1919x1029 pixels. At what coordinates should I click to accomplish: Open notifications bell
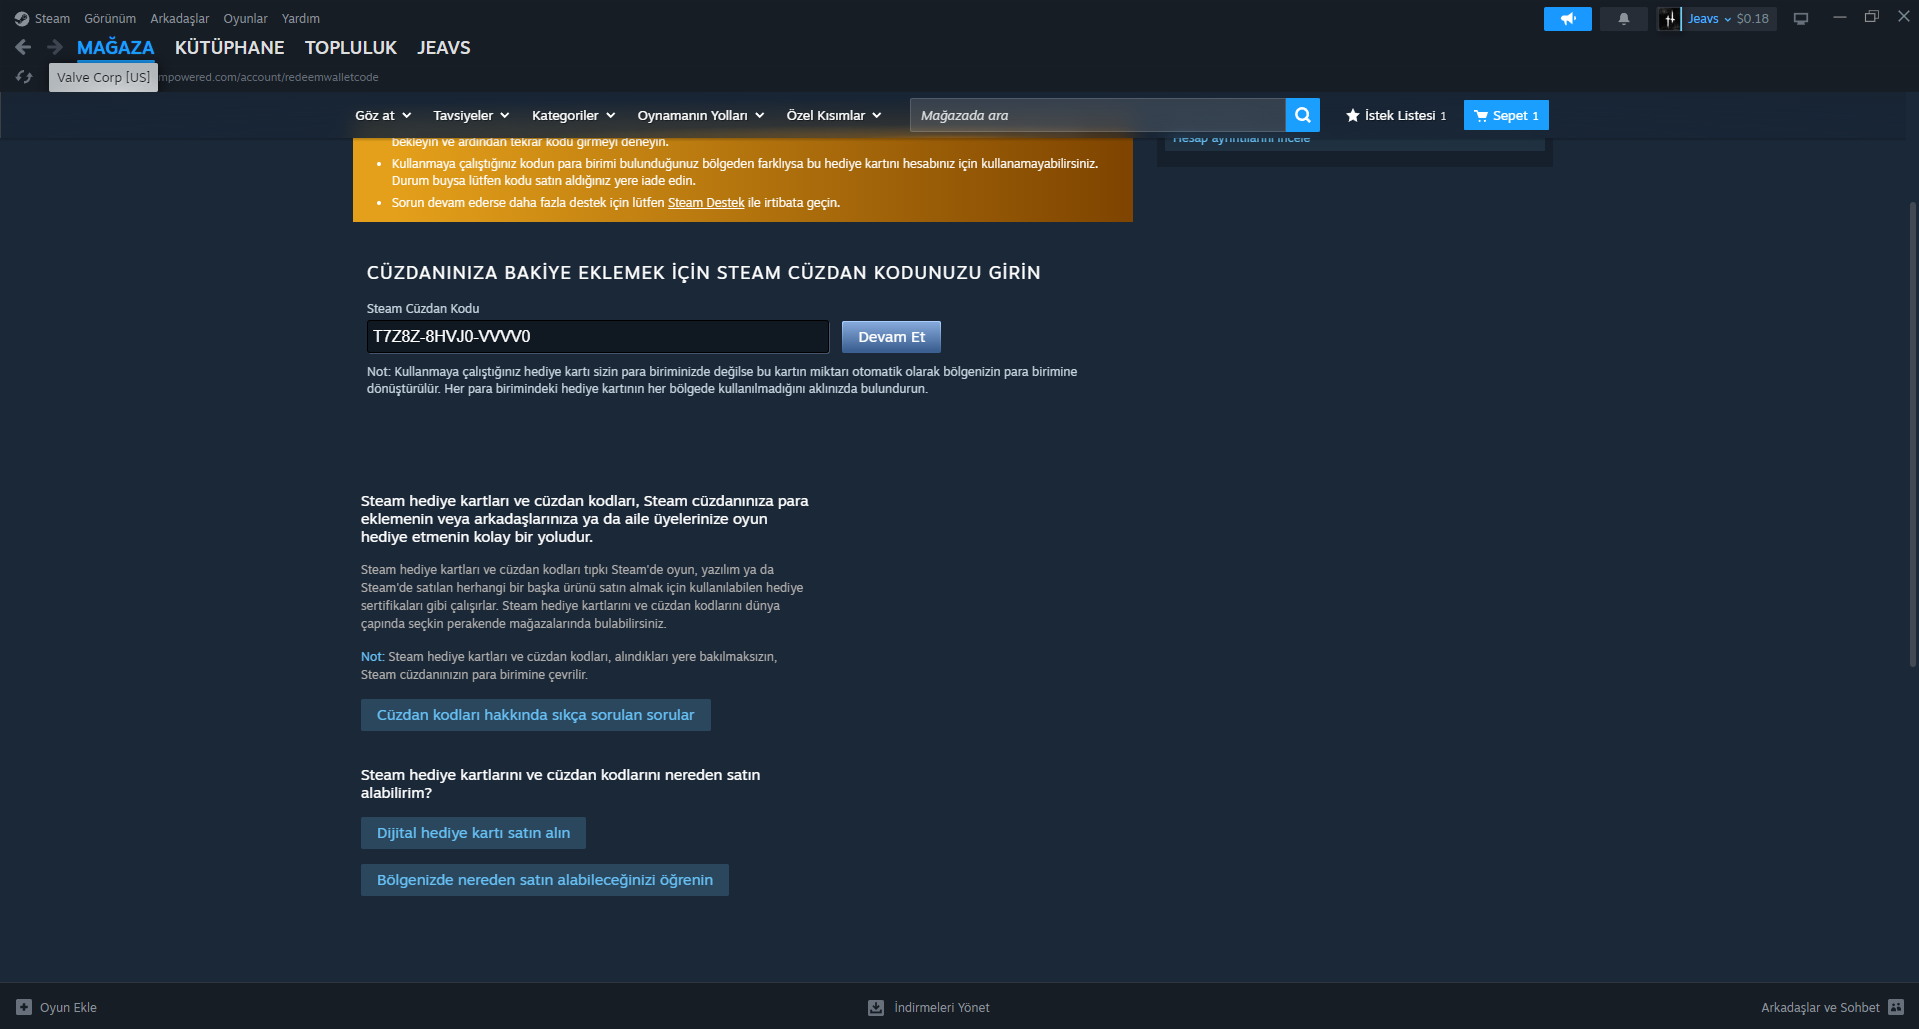[x=1623, y=19]
